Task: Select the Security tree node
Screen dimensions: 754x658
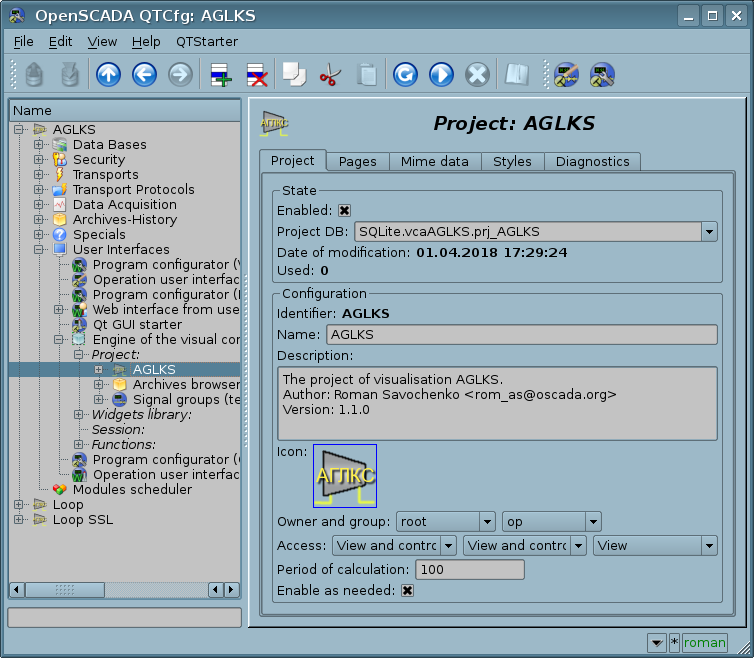Action: [99, 159]
